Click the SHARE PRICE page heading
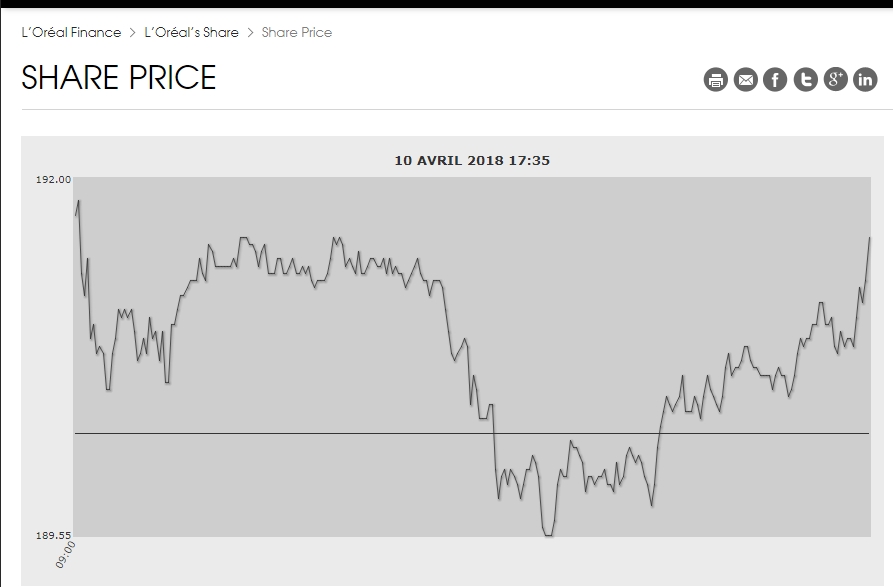The height and width of the screenshot is (587, 893). coord(119,78)
